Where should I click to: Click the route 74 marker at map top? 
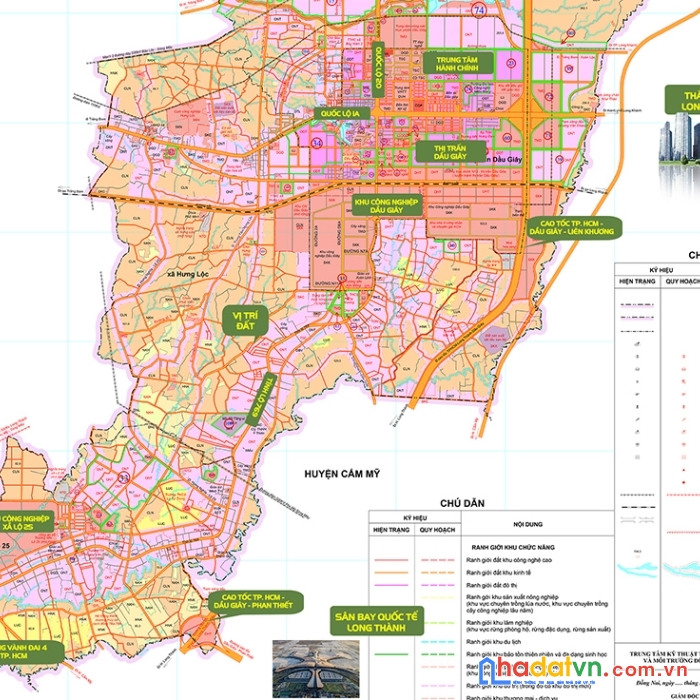tap(479, 10)
